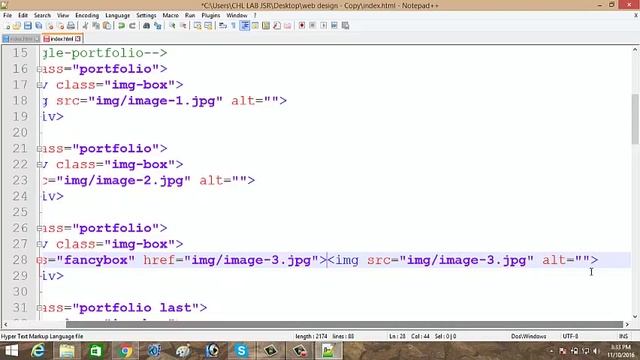This screenshot has width=640, height=360.
Task: Click the Paste clipboard toolbar icon
Action: pyautogui.click(x=107, y=26)
